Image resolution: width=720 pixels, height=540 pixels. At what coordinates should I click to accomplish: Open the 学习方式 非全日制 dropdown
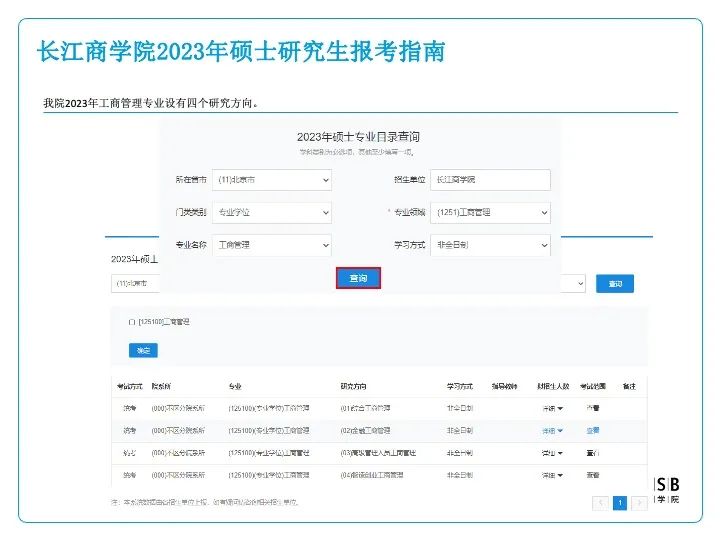[x=490, y=245]
